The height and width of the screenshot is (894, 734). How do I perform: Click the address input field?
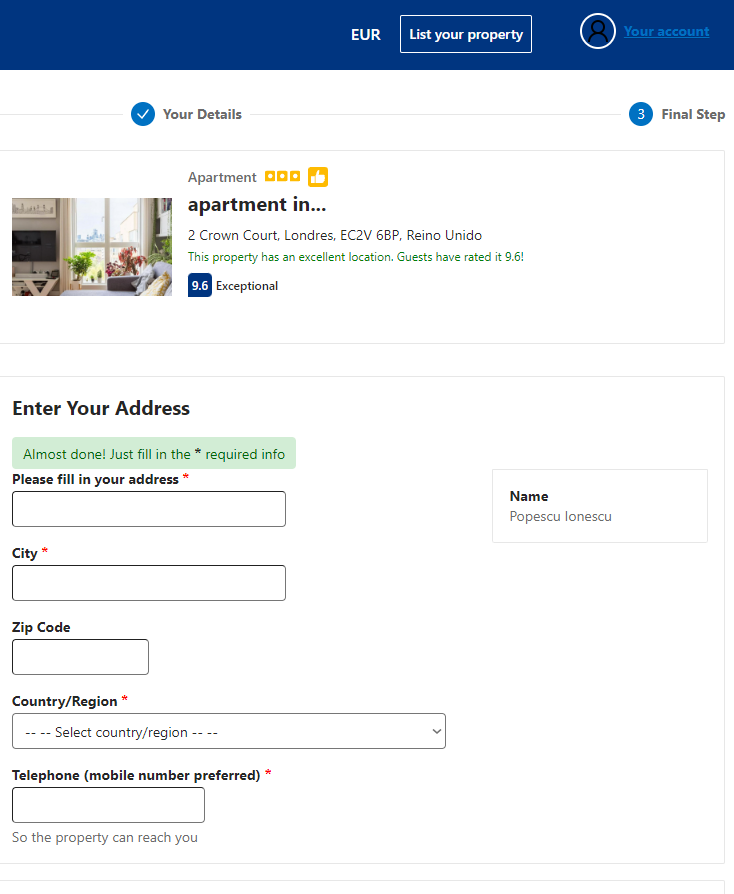(x=149, y=509)
